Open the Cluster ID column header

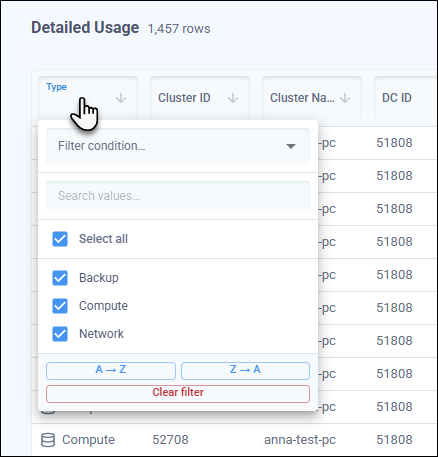click(x=200, y=98)
